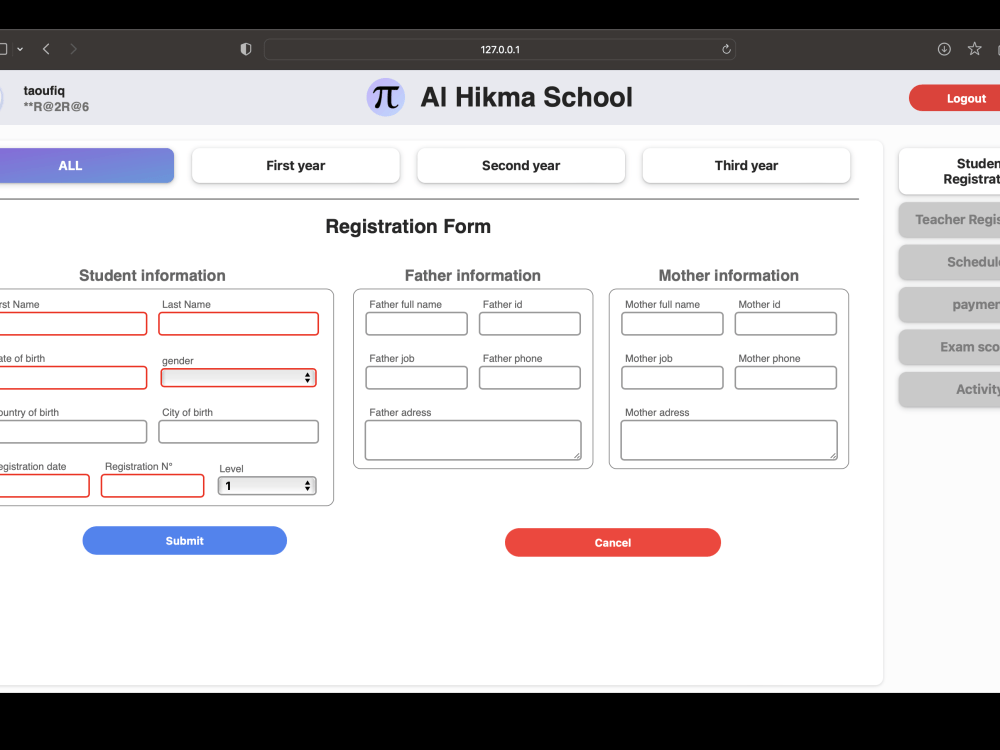Click the Student information heading
Screen dimensions: 1000x750
152,276
